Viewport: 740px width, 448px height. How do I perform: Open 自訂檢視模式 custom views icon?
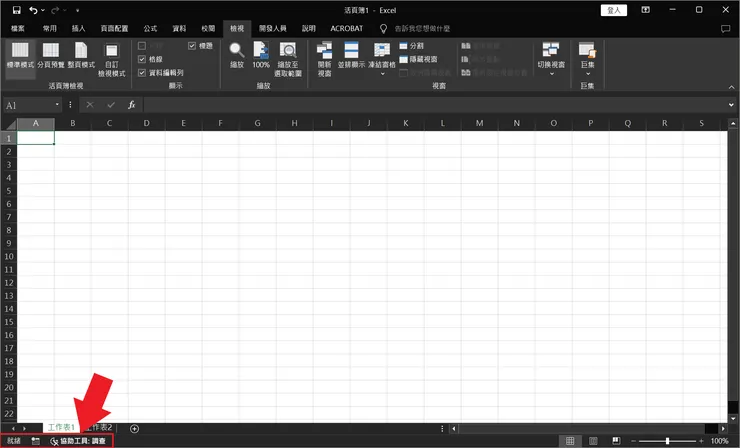click(x=111, y=60)
